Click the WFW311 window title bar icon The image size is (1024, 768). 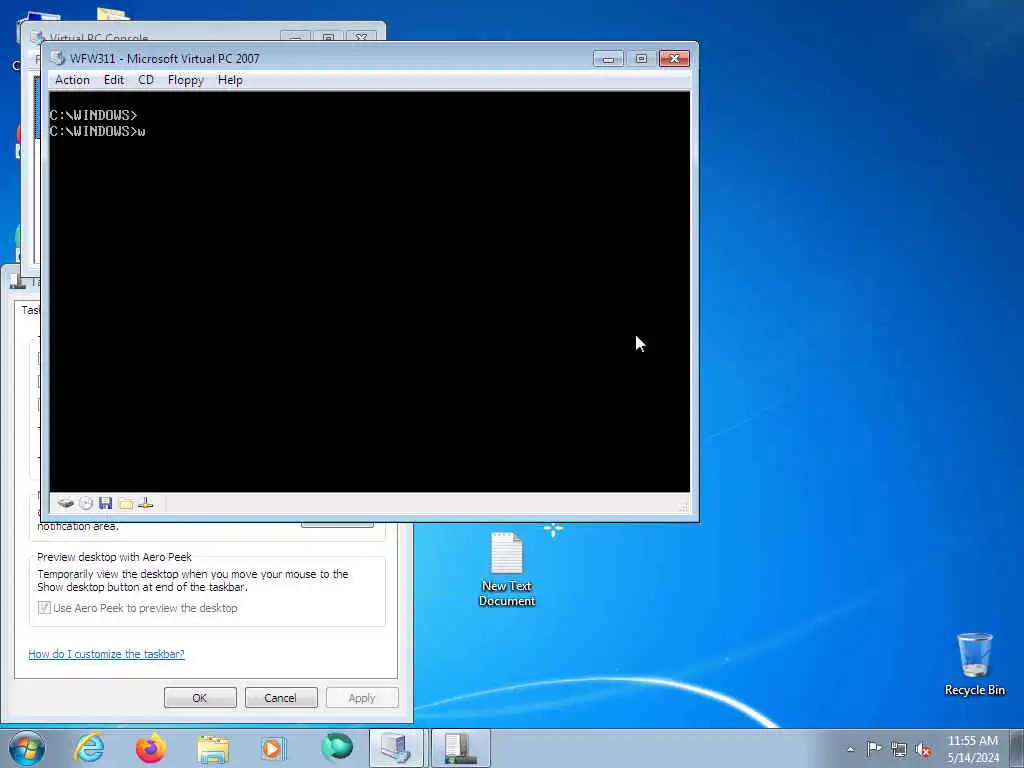(x=58, y=58)
